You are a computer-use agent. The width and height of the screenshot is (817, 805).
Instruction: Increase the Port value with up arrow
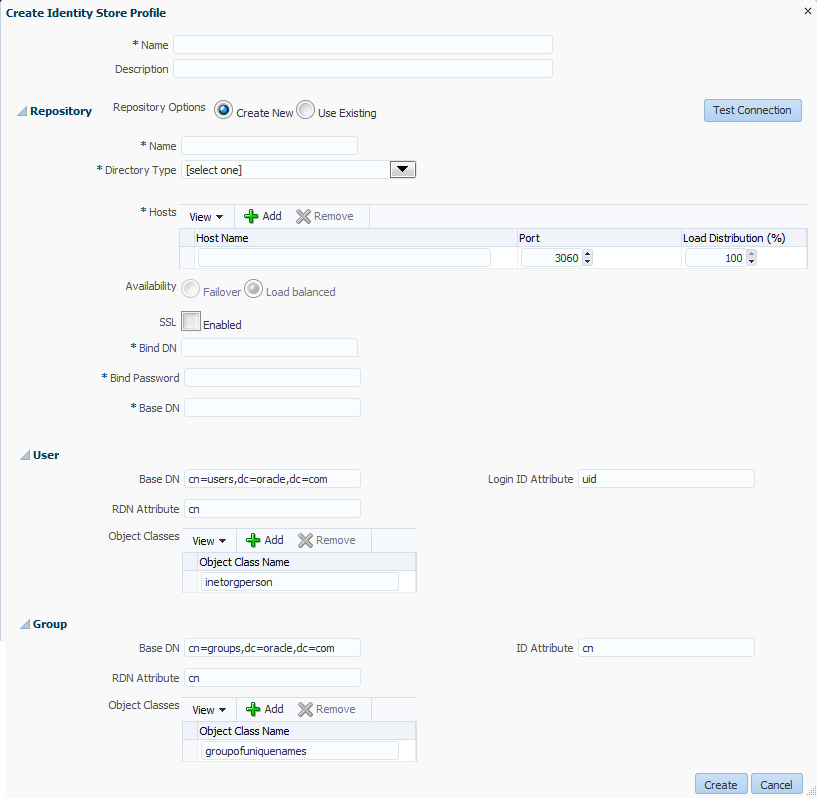coord(588,254)
